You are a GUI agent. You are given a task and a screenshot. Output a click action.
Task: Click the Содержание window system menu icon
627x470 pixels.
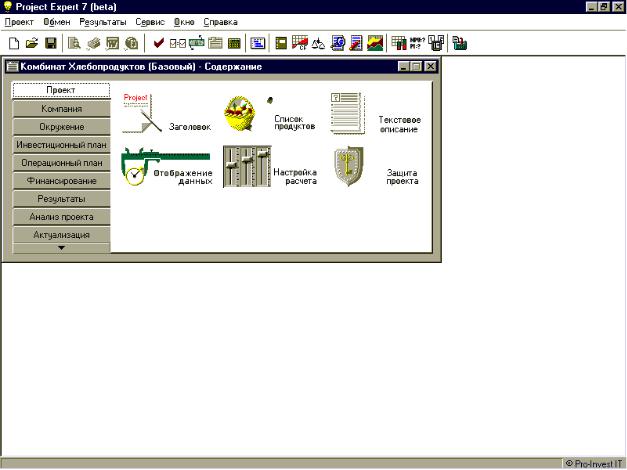tap(12, 66)
